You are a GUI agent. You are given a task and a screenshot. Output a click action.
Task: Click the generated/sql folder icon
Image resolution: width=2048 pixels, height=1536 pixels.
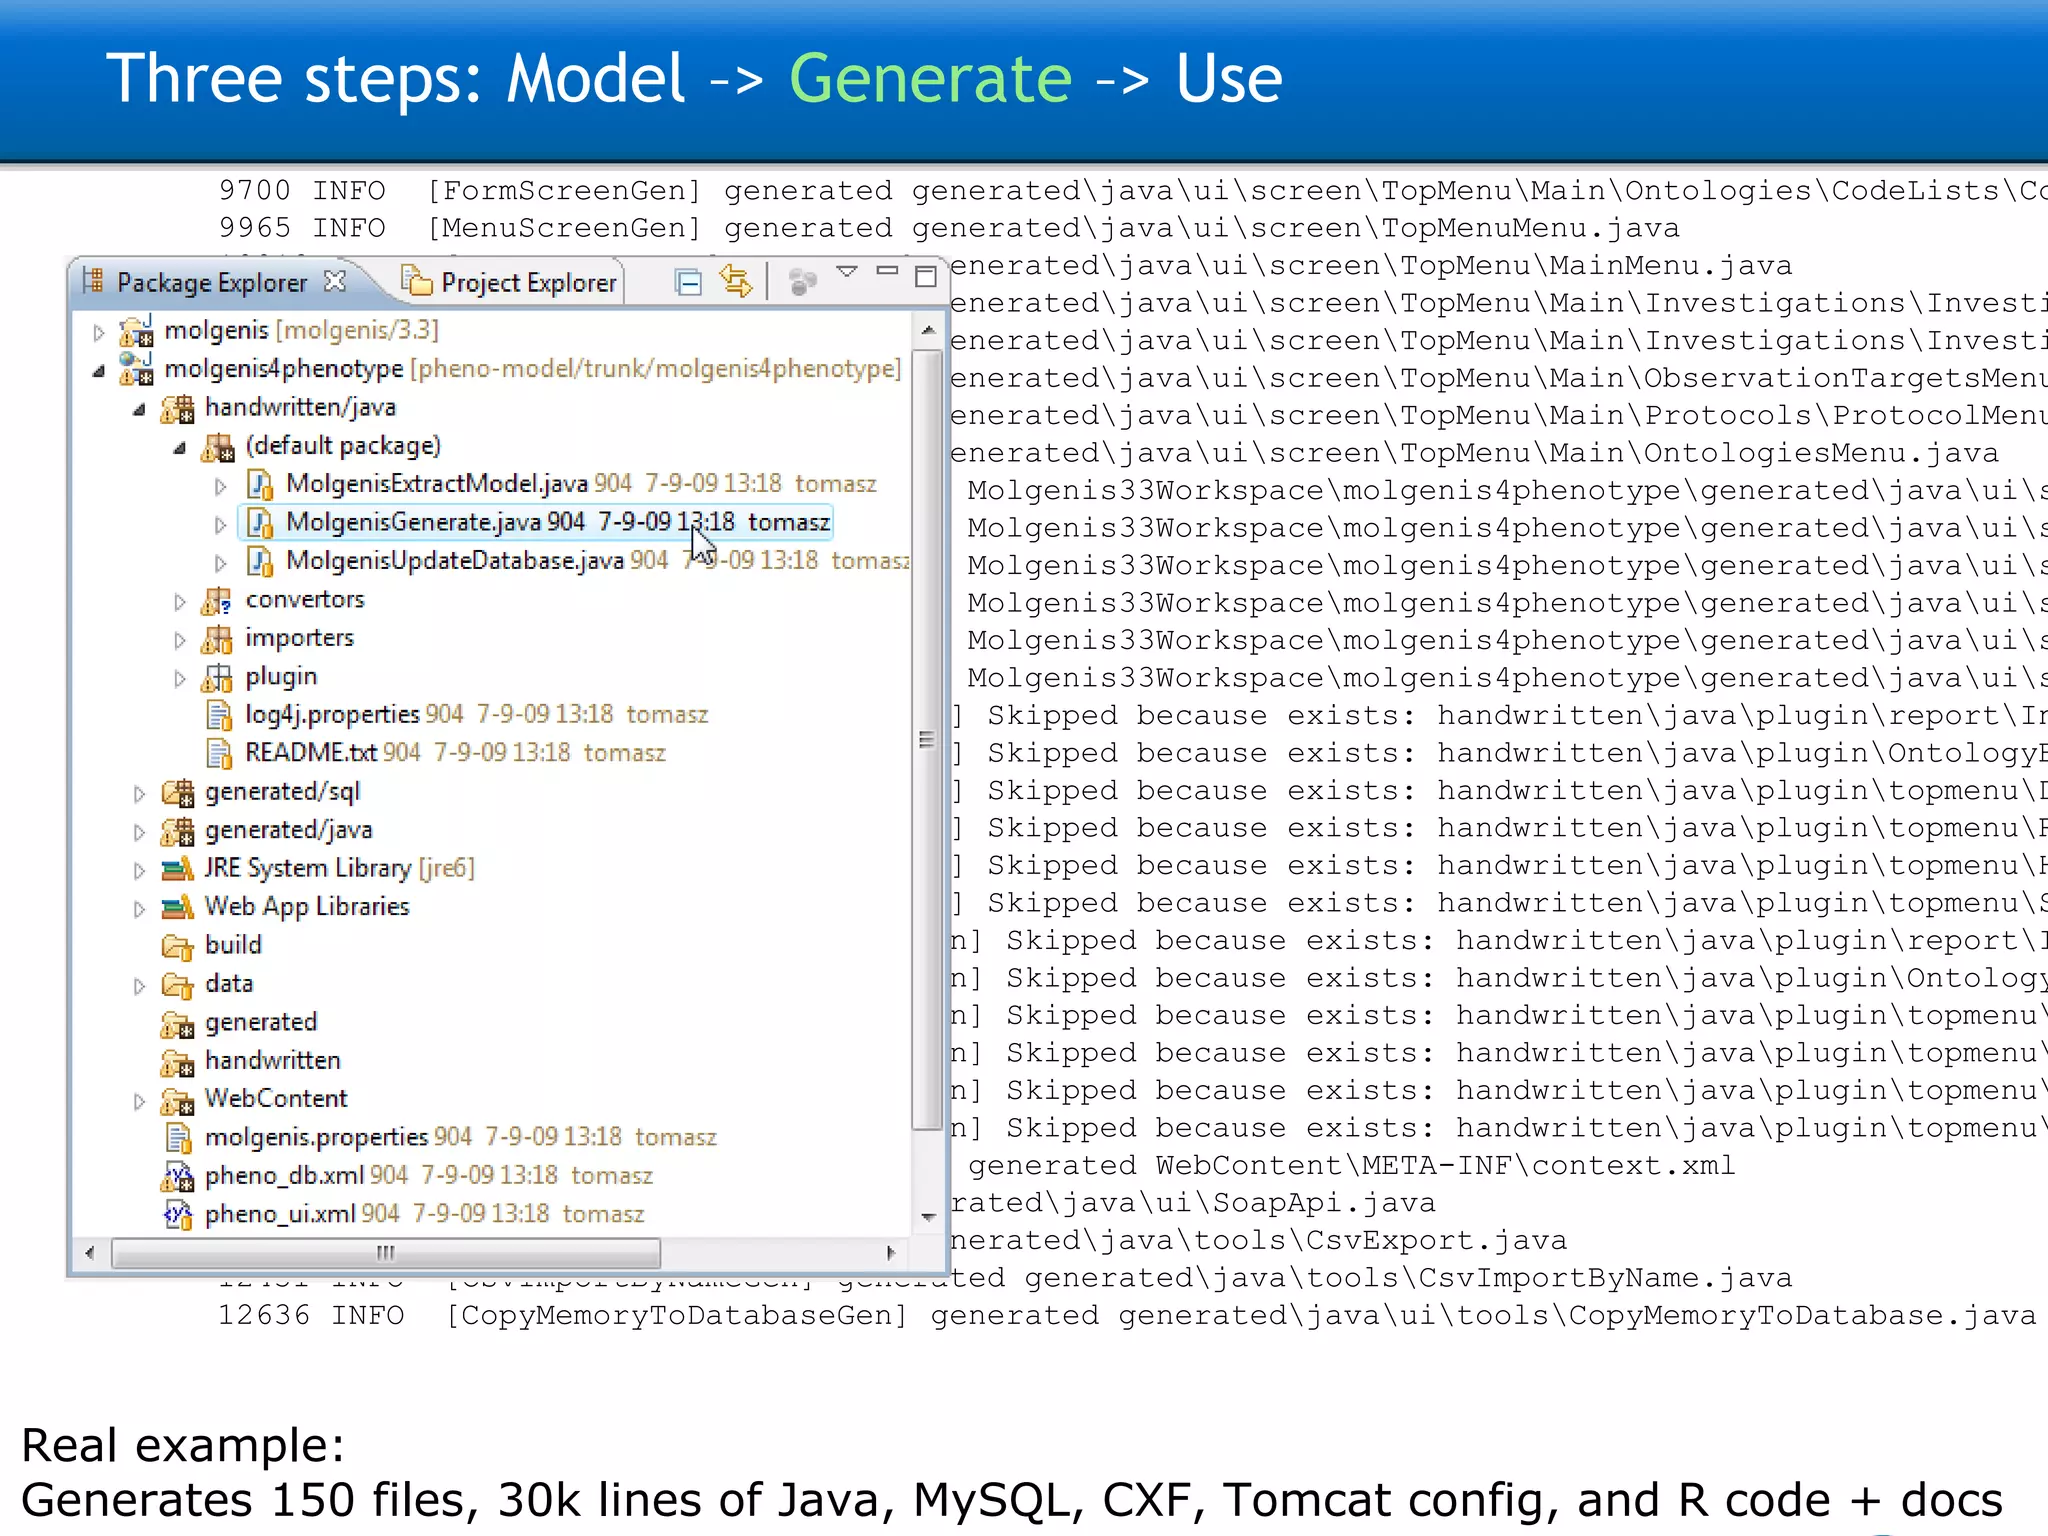coord(177,793)
